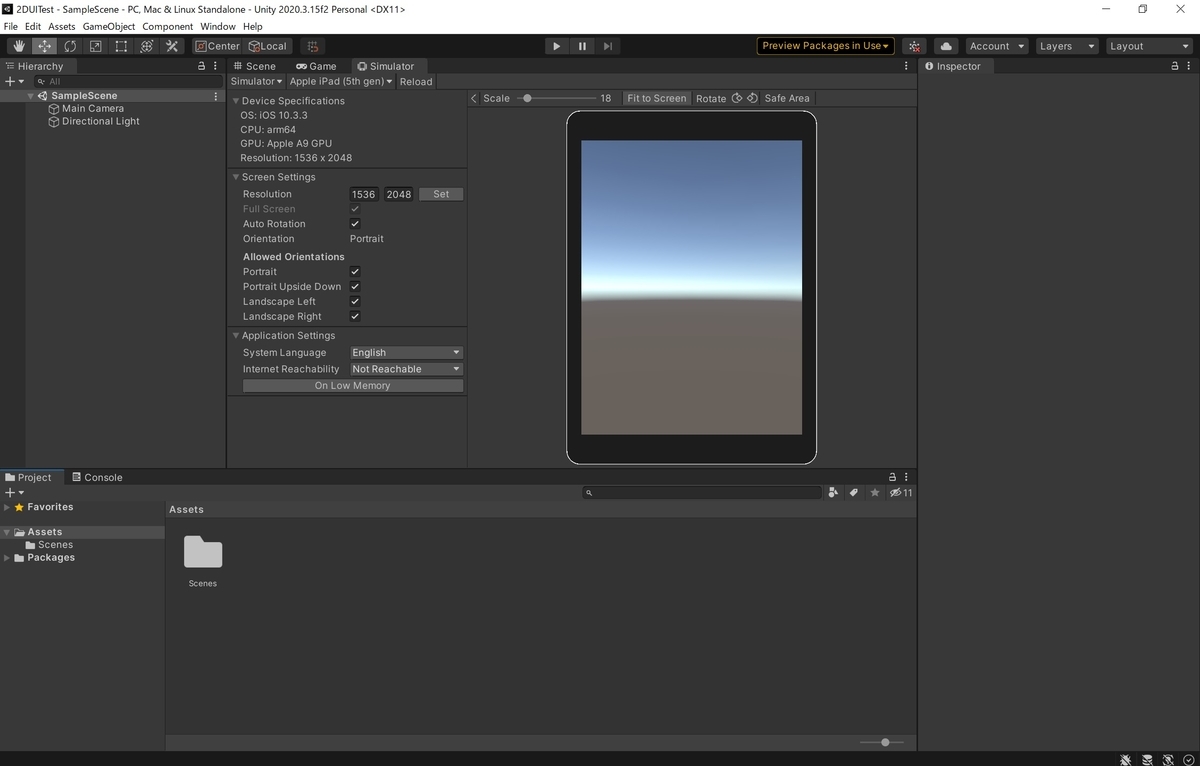Collapse the SampleScene tree node

click(31, 96)
